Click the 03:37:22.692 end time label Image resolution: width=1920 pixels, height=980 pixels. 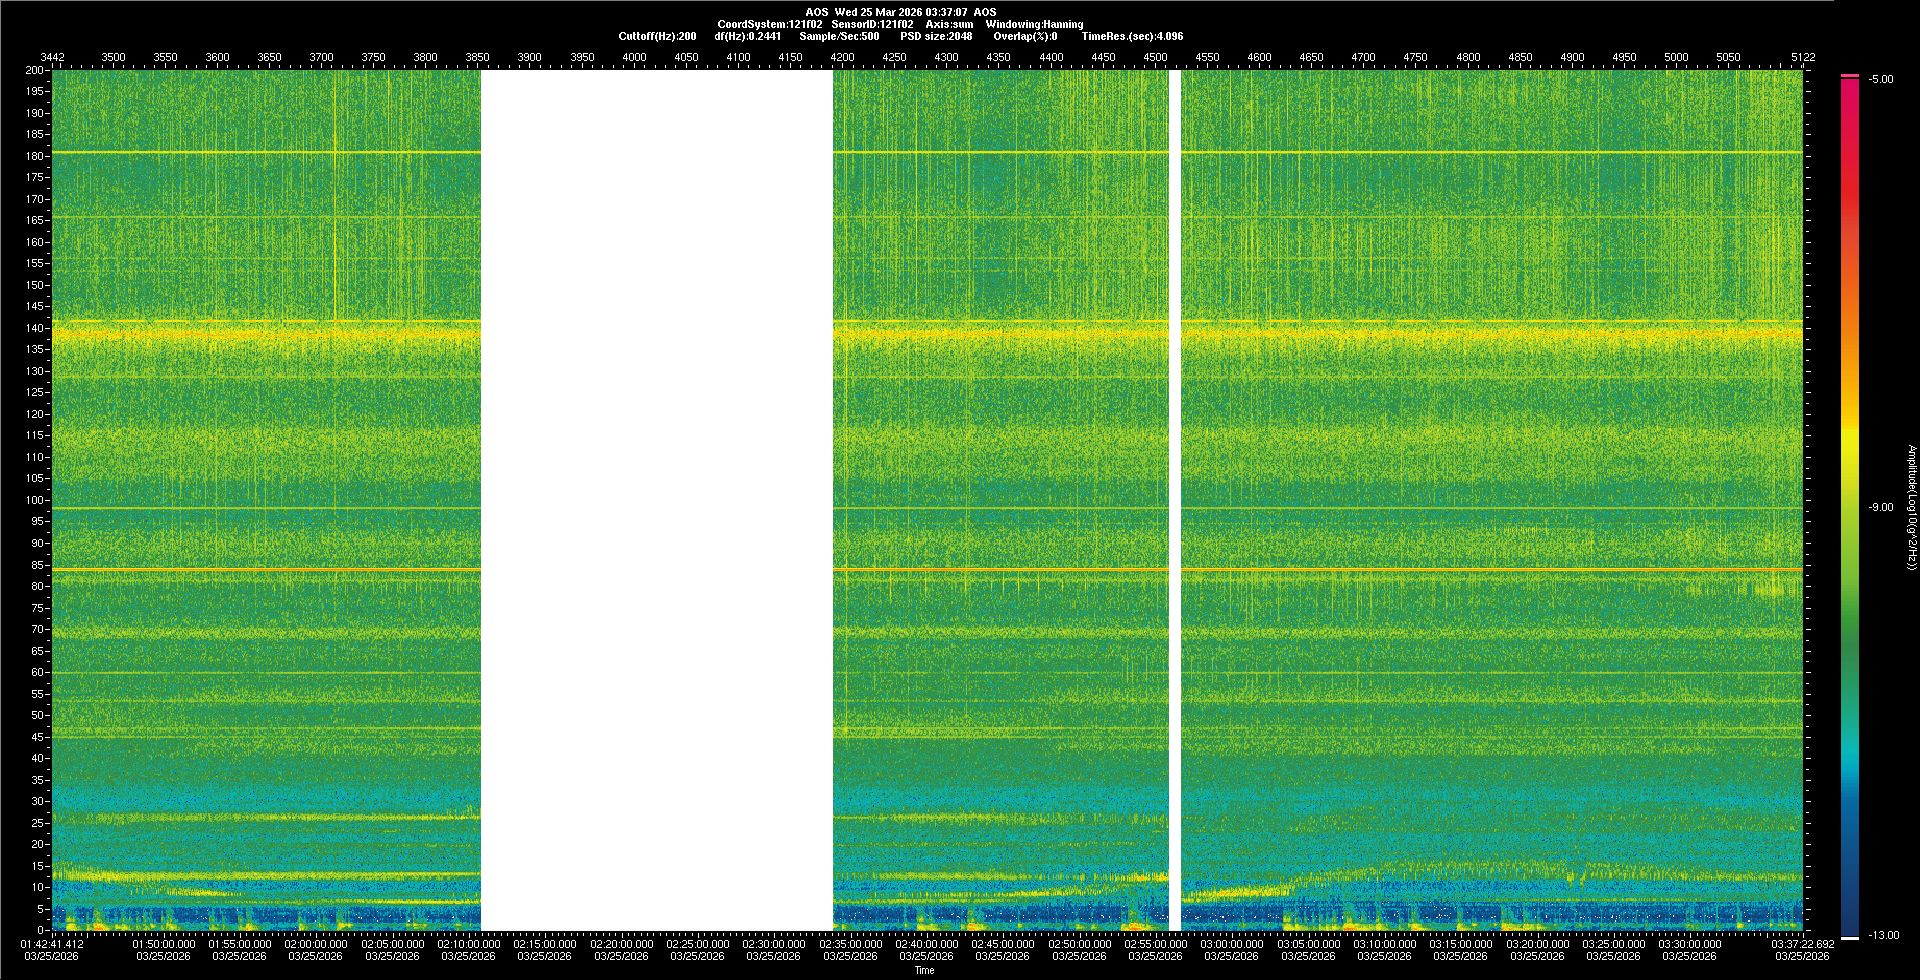tap(1802, 943)
